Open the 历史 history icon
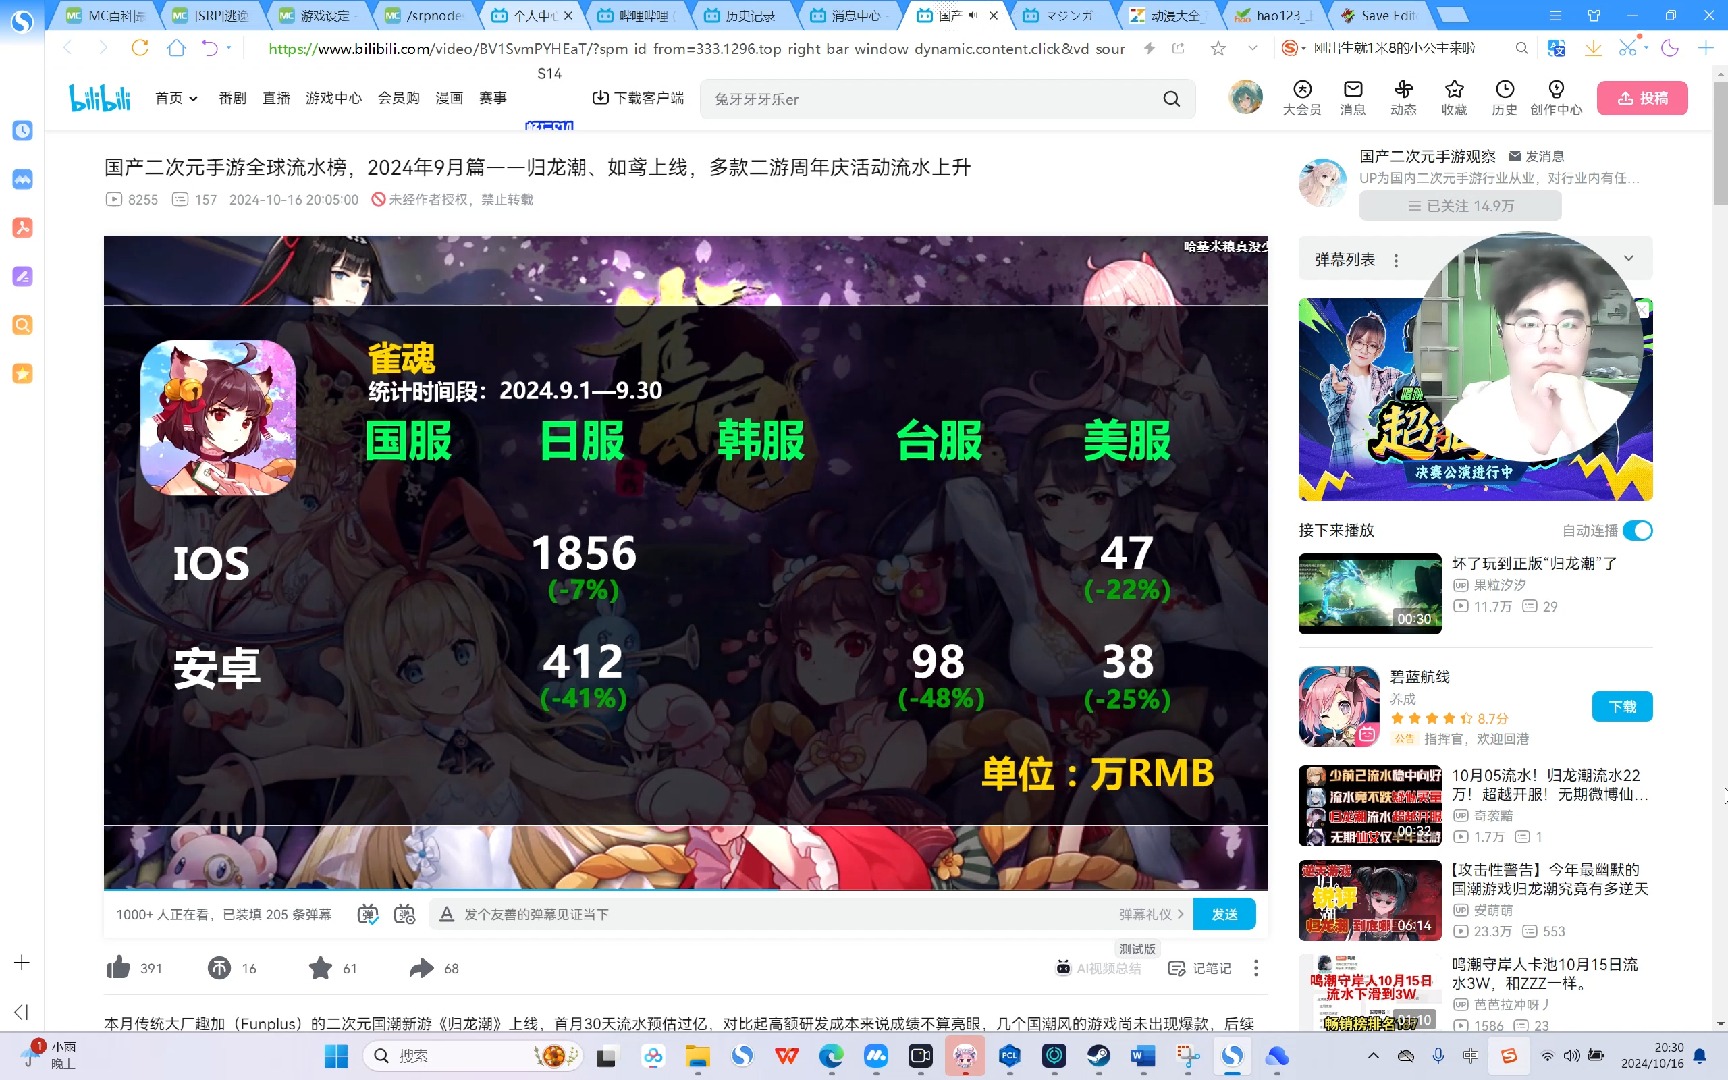Screen dimensions: 1728x1080 tap(1504, 98)
